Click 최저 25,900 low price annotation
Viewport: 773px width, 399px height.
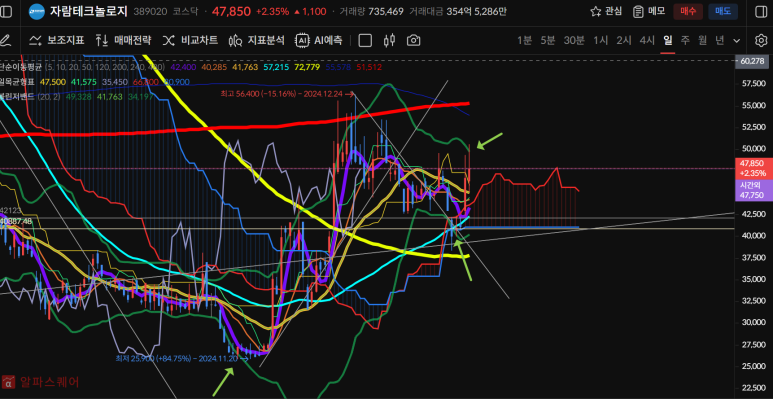click(x=181, y=359)
